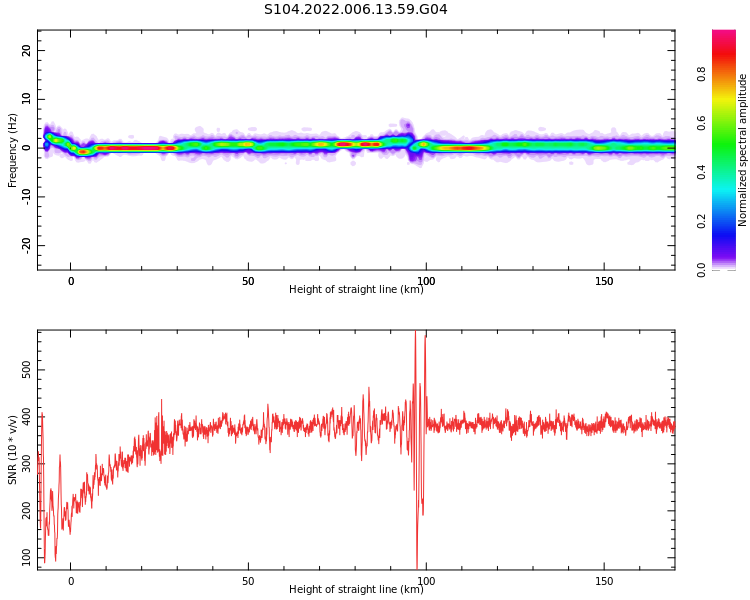Screen dimensions: 750x600
Task: Click the 200 tick label on the SNR axis
Action: (x=26, y=511)
